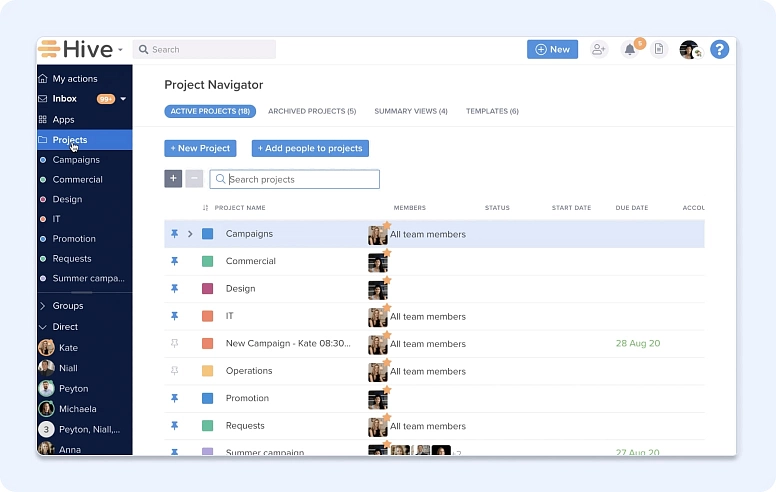Open the help question mark icon

pyautogui.click(x=719, y=49)
